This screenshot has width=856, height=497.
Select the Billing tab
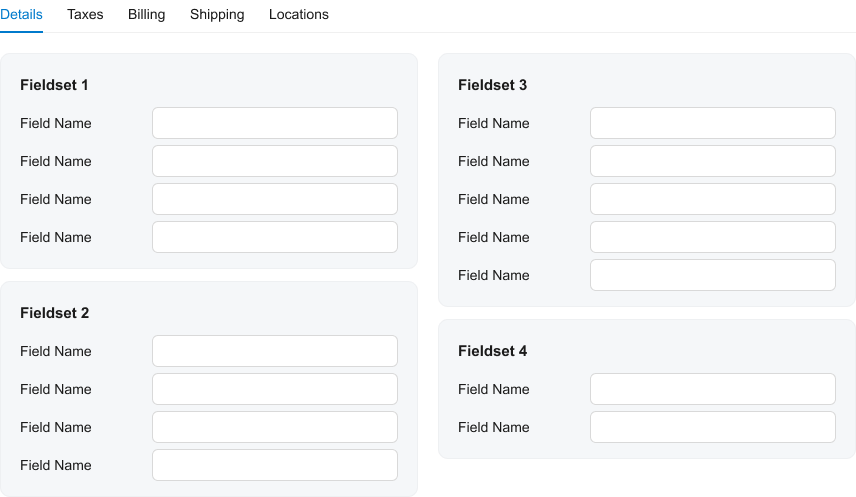(x=147, y=15)
